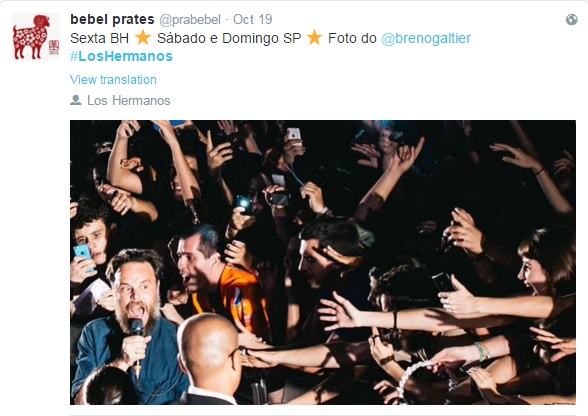Image resolution: width=588 pixels, height=416 pixels.
Task: Click the 'Sexta BH' tweet text
Action: point(99,38)
